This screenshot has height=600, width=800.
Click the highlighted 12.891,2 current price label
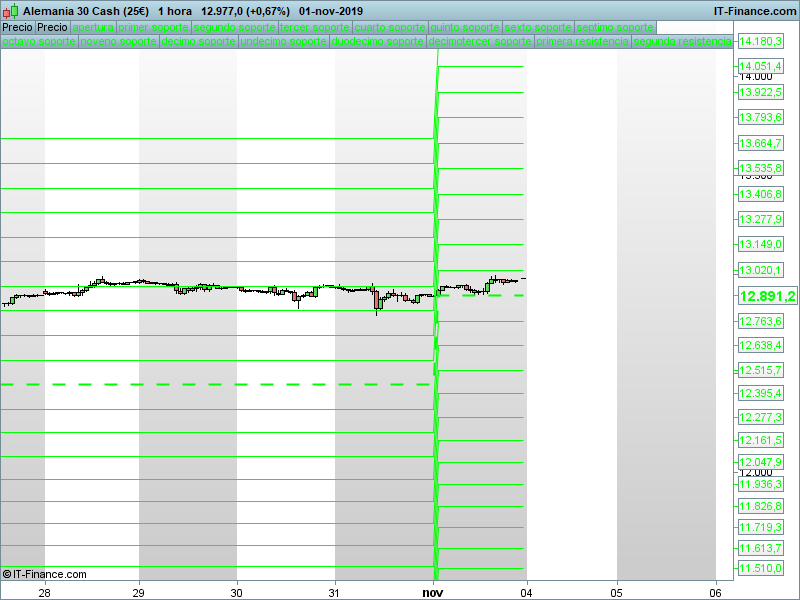(766, 296)
